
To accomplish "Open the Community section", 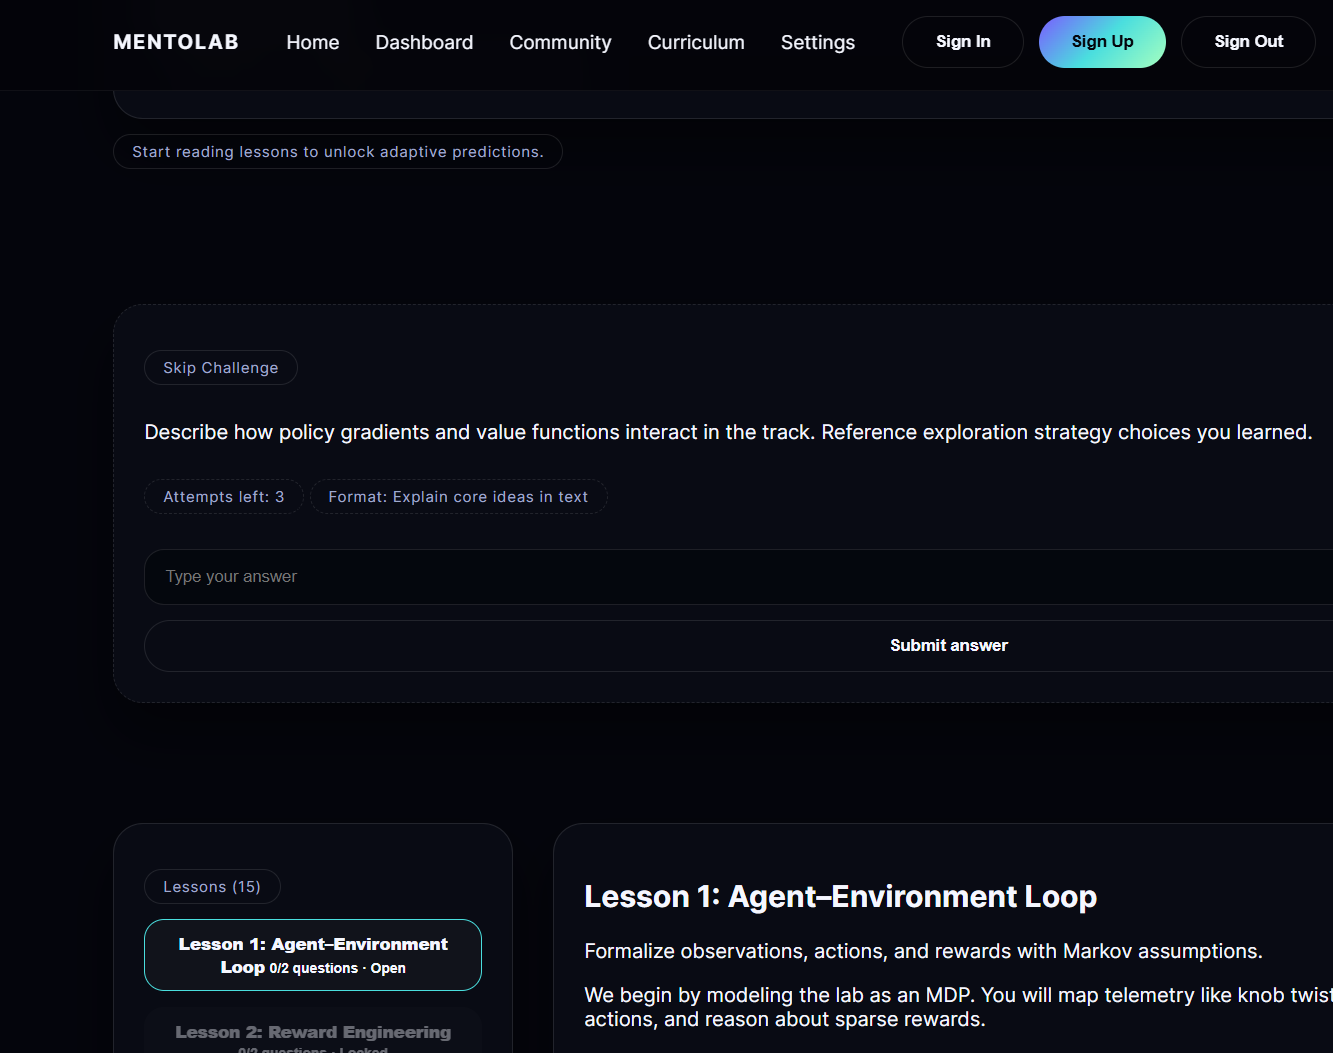I will 560,42.
